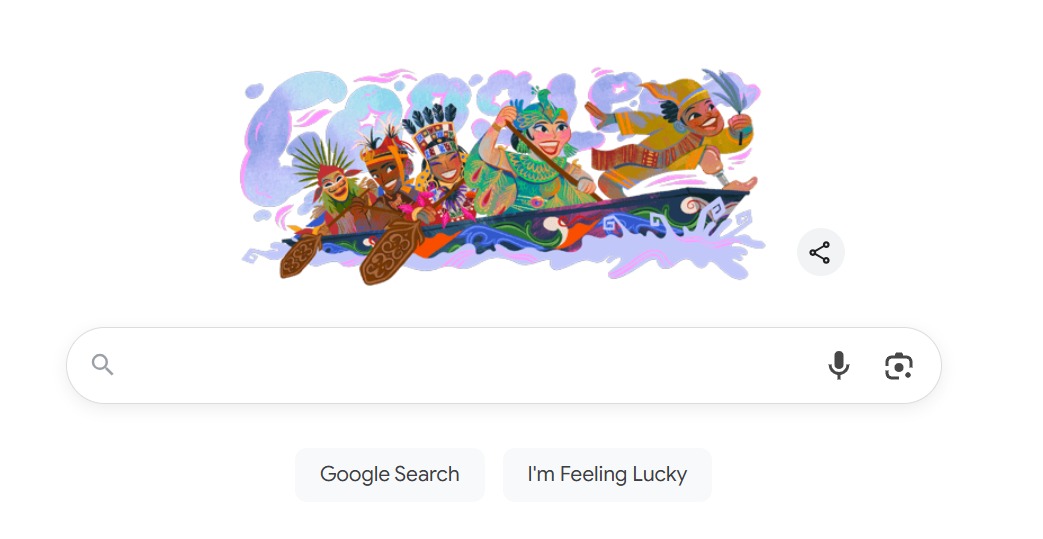The height and width of the screenshot is (539, 1043).
Task: Click the smaller carved wooden paddle blade
Action: coord(301,256)
